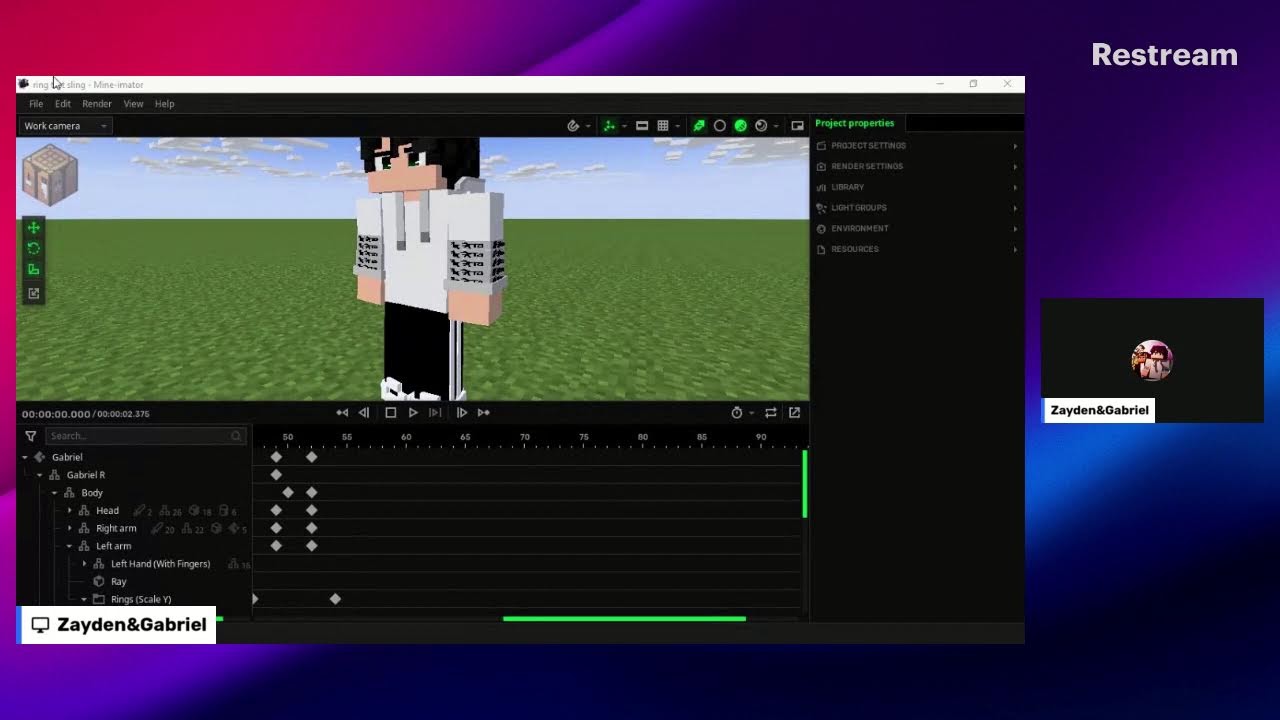The width and height of the screenshot is (1280, 720).
Task: Select the Rotate tool in viewport
Action: [x=33, y=248]
